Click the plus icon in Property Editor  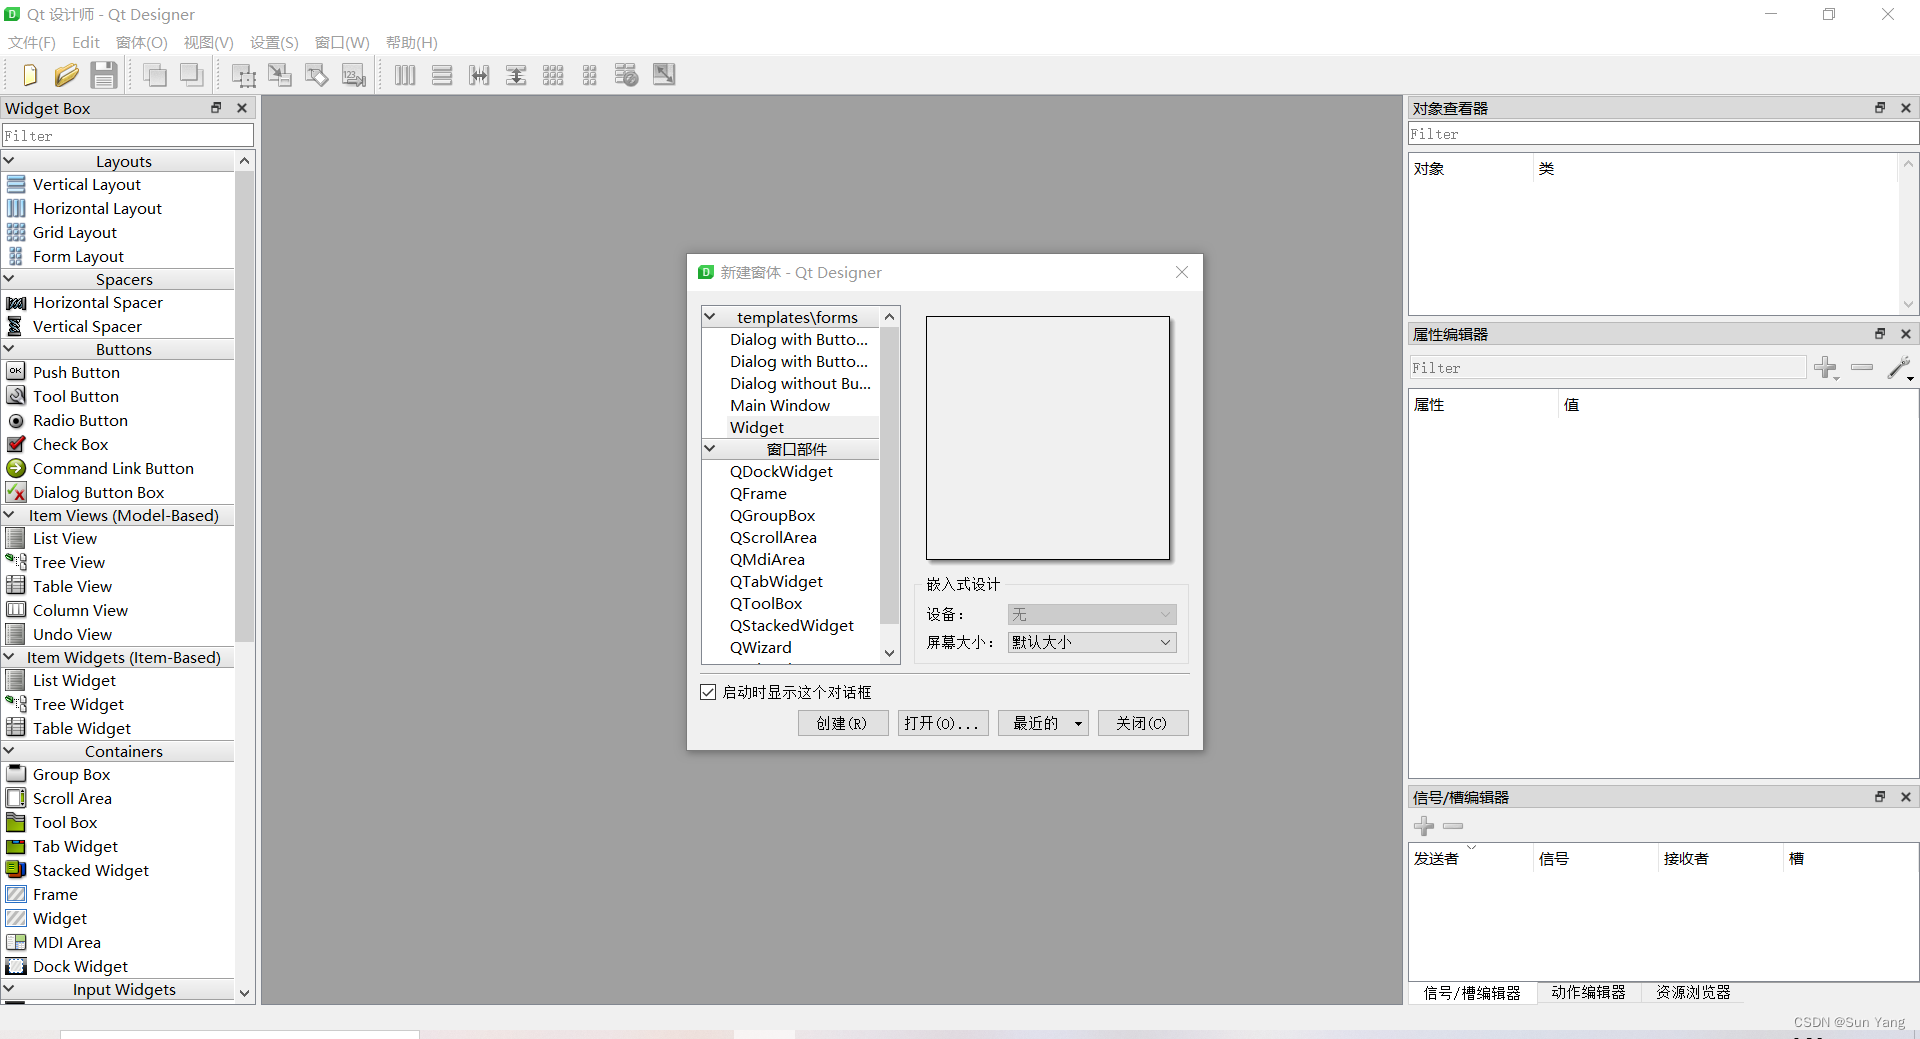1826,368
